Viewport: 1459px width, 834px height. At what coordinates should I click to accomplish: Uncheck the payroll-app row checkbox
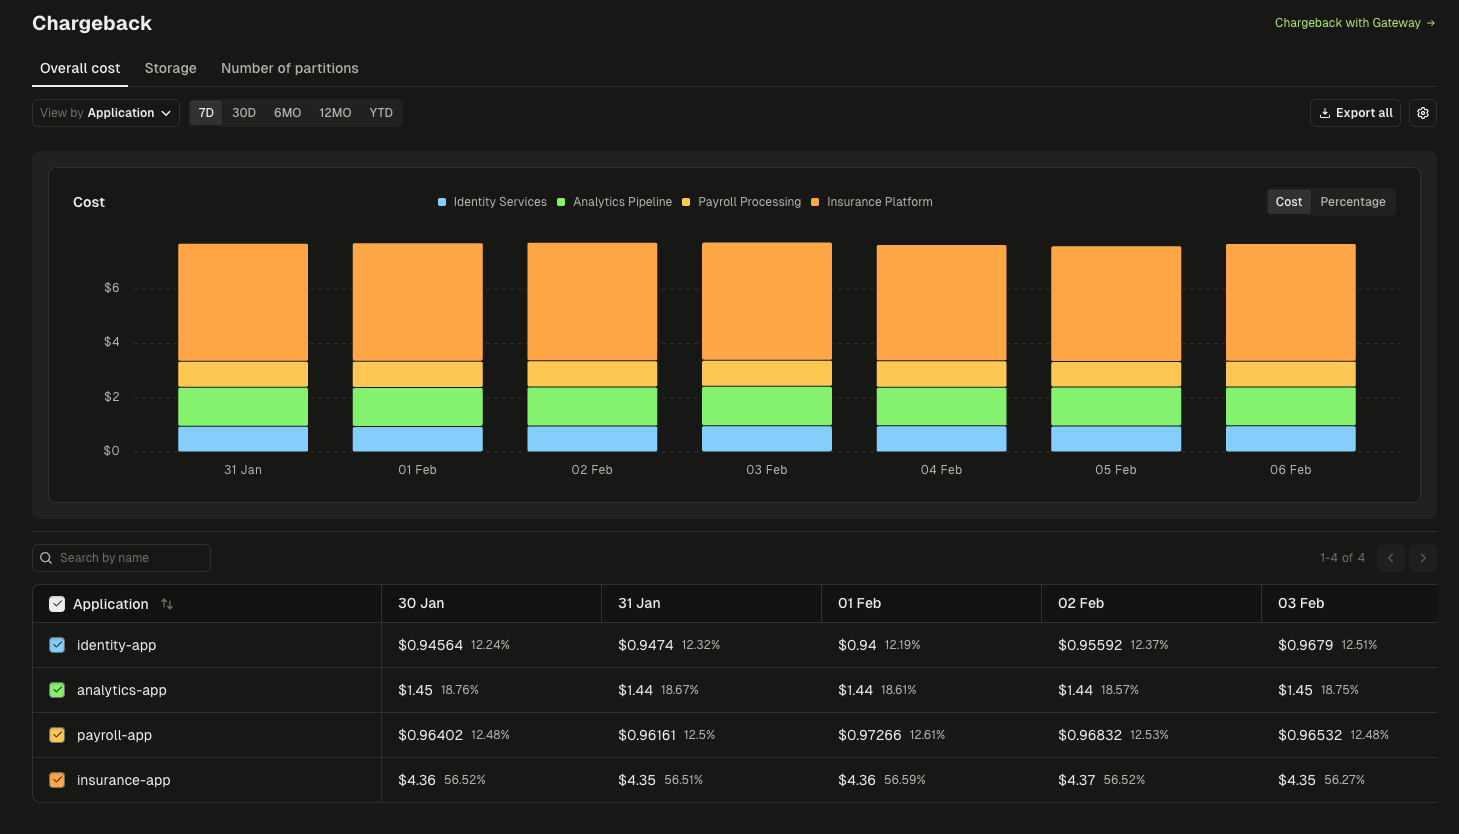tap(57, 735)
